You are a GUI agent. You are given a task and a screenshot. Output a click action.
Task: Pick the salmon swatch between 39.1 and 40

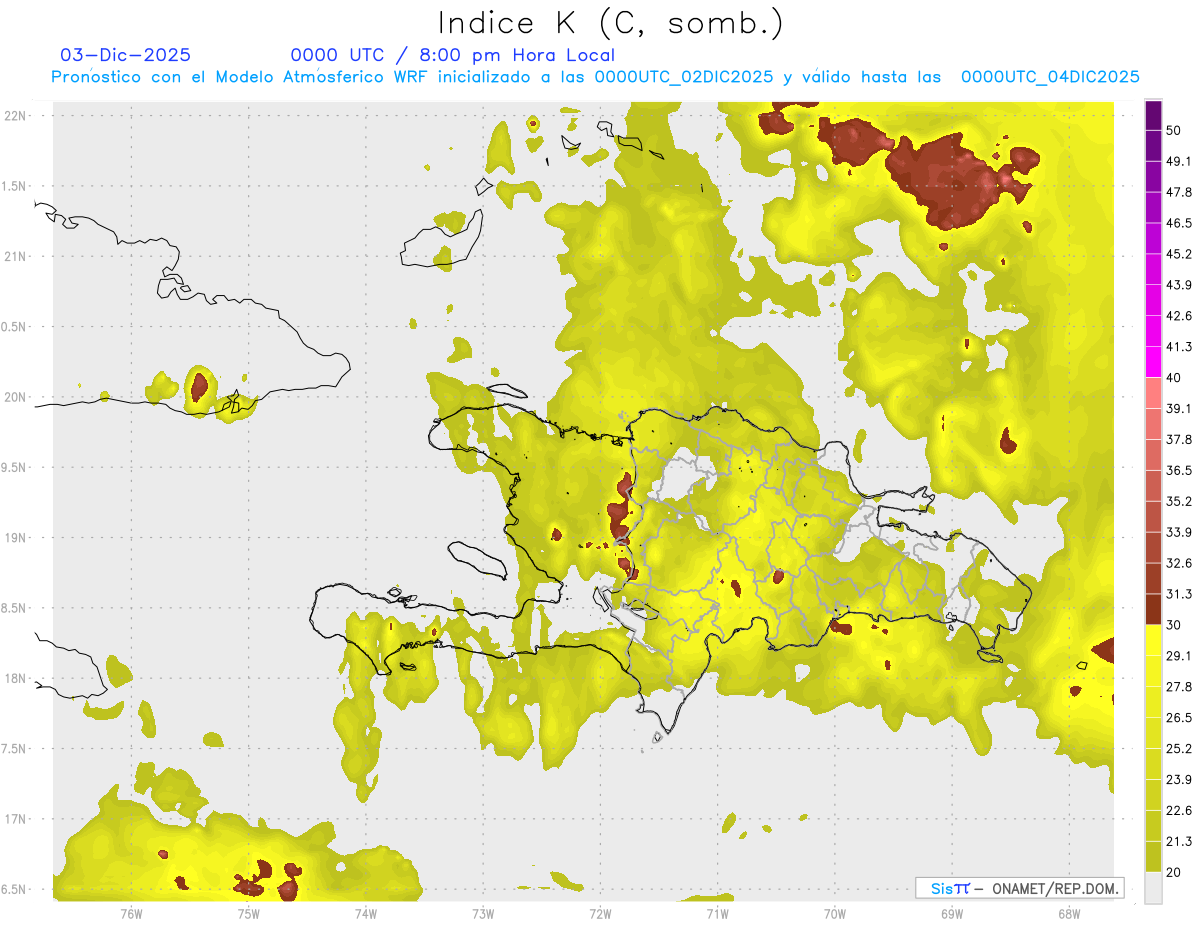pyautogui.click(x=1153, y=394)
